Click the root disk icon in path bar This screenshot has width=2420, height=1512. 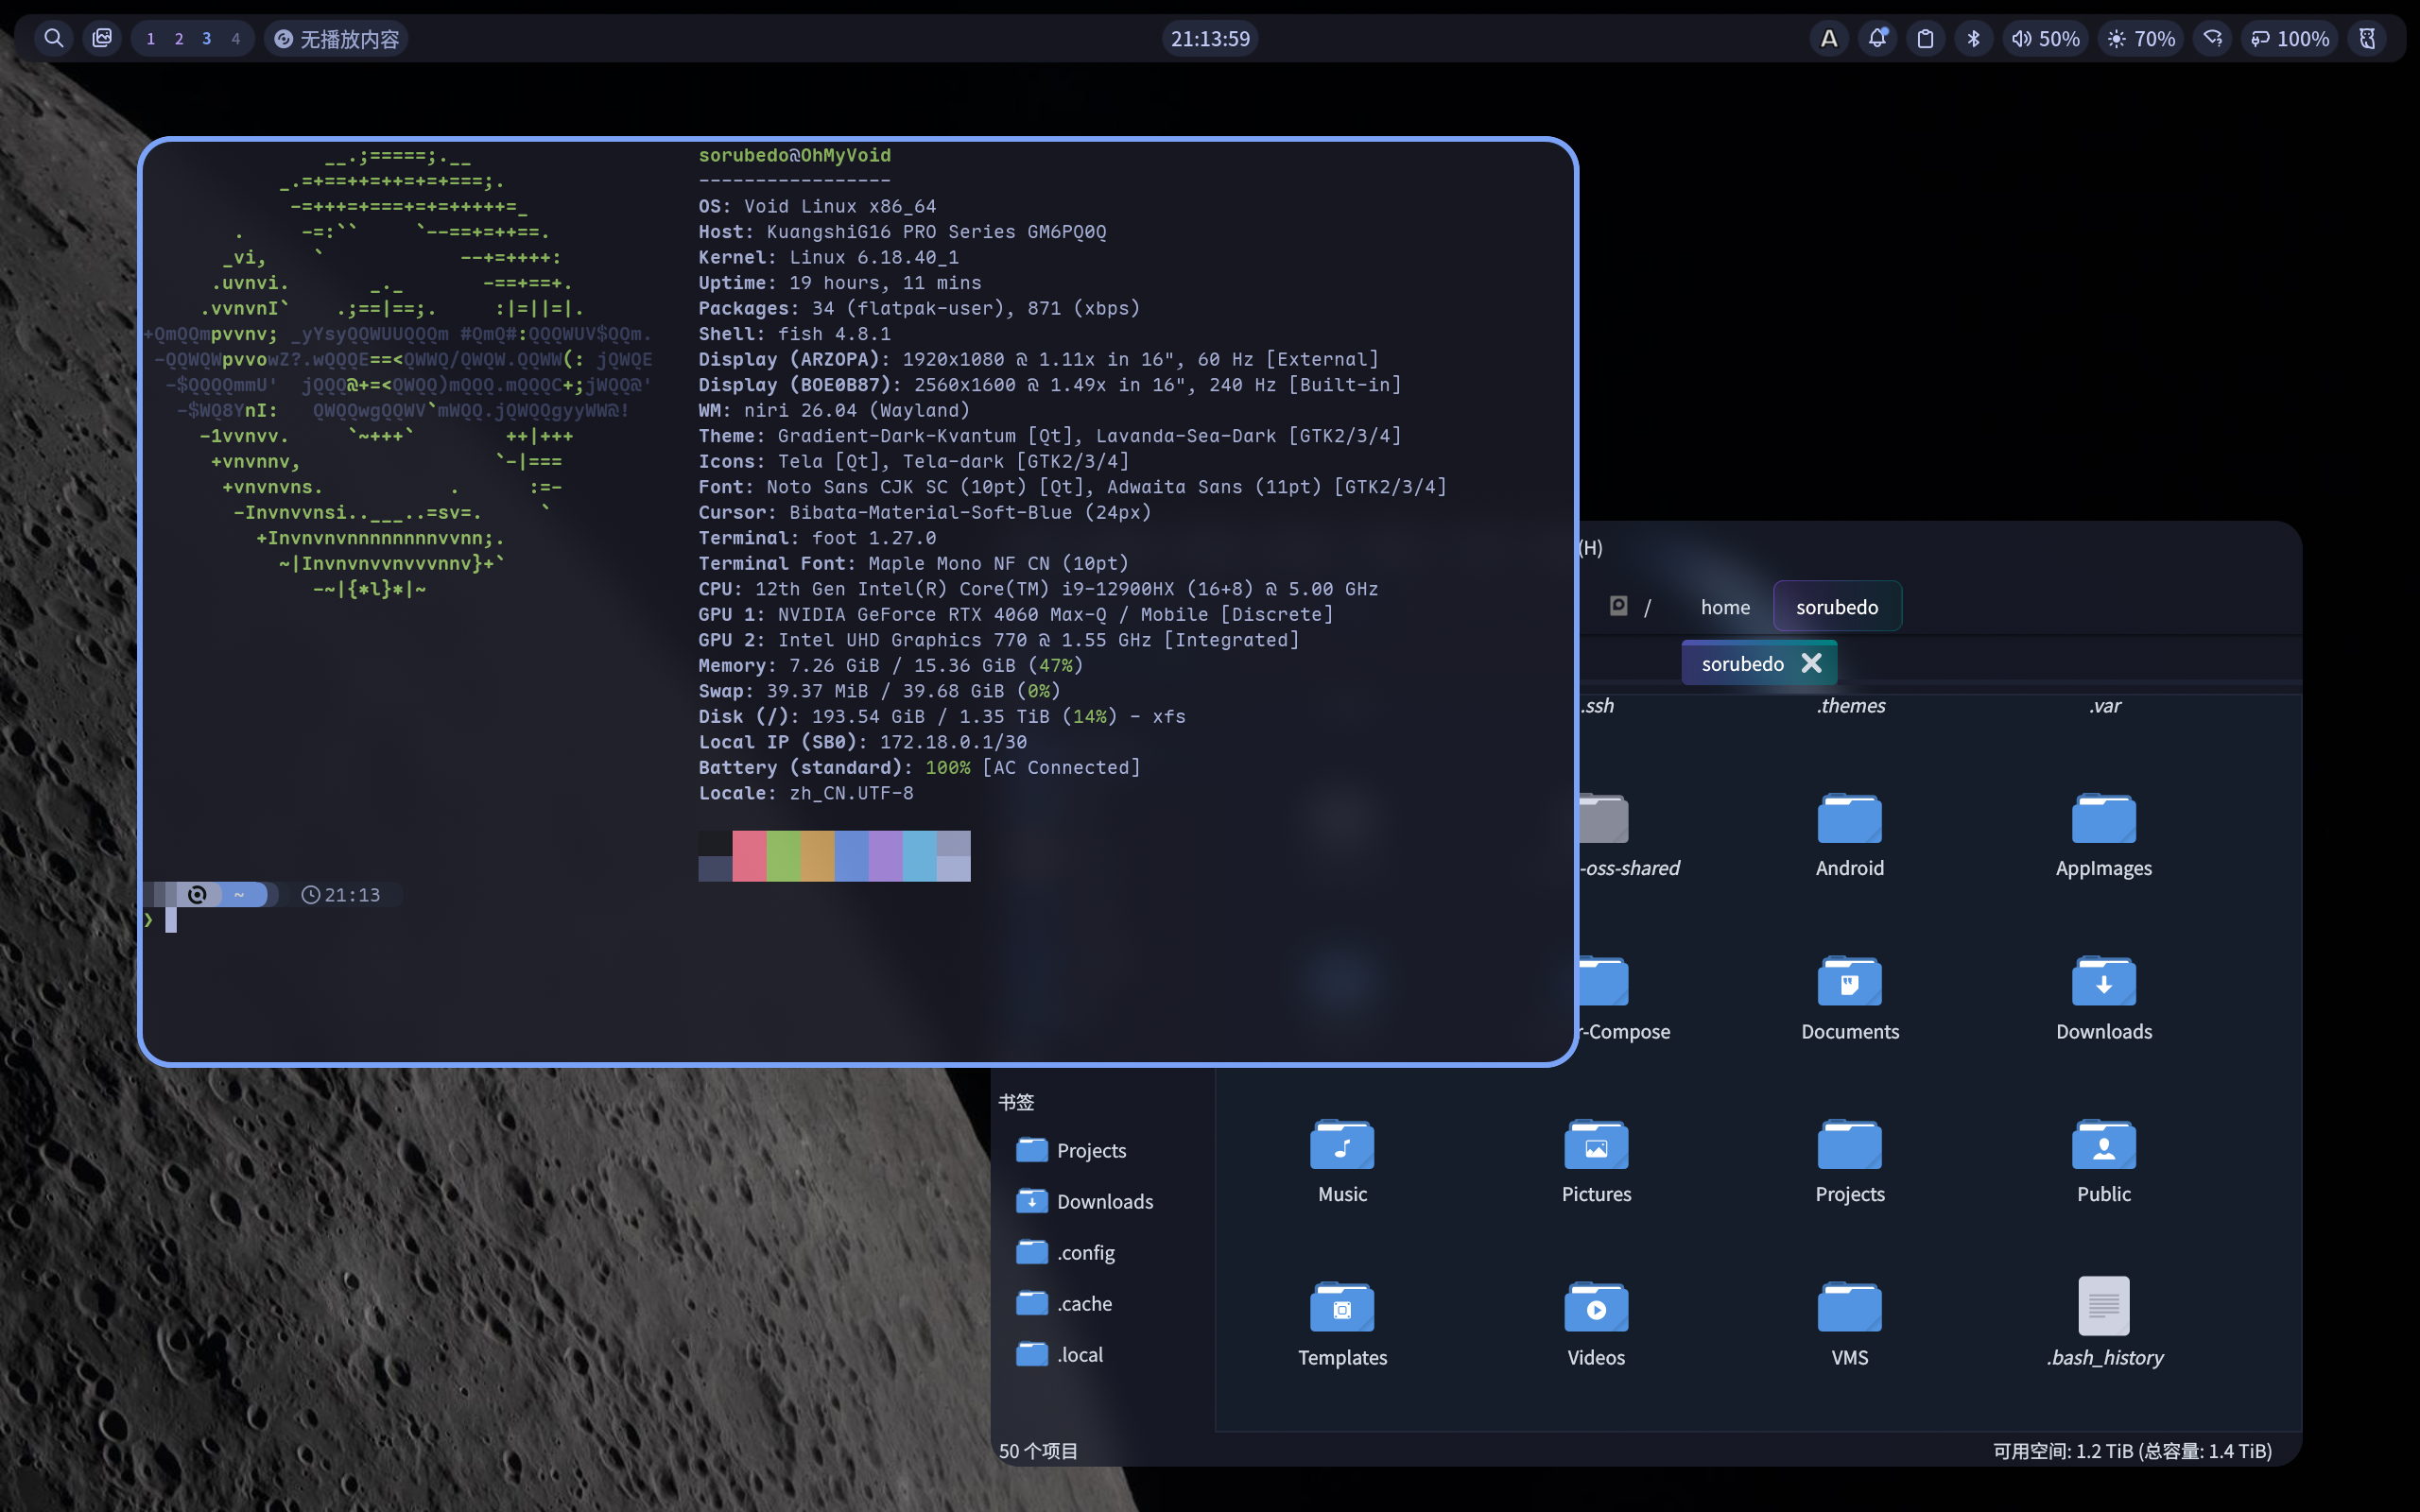[1618, 606]
